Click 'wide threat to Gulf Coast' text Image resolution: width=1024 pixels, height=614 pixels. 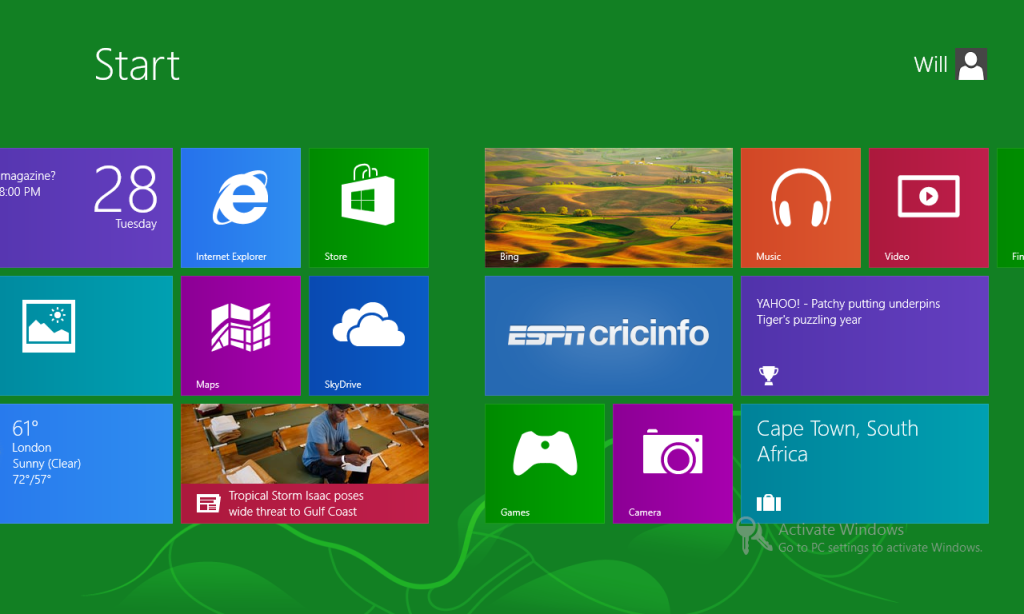click(293, 511)
